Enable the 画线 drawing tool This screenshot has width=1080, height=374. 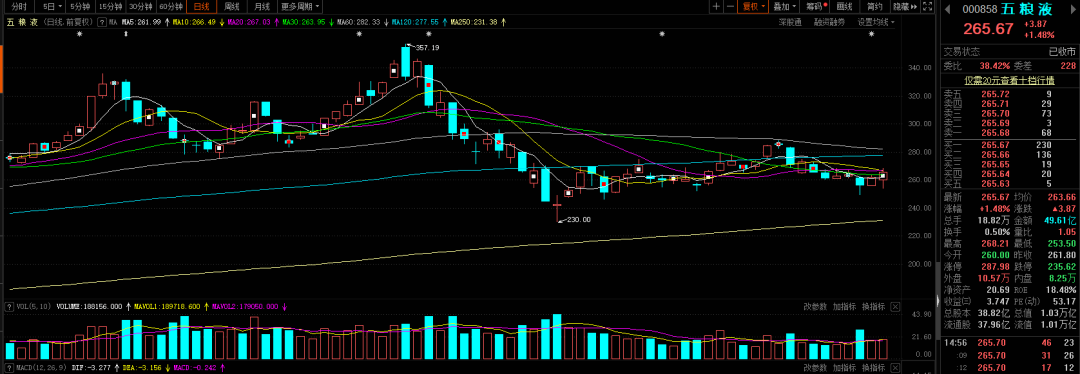click(844, 7)
